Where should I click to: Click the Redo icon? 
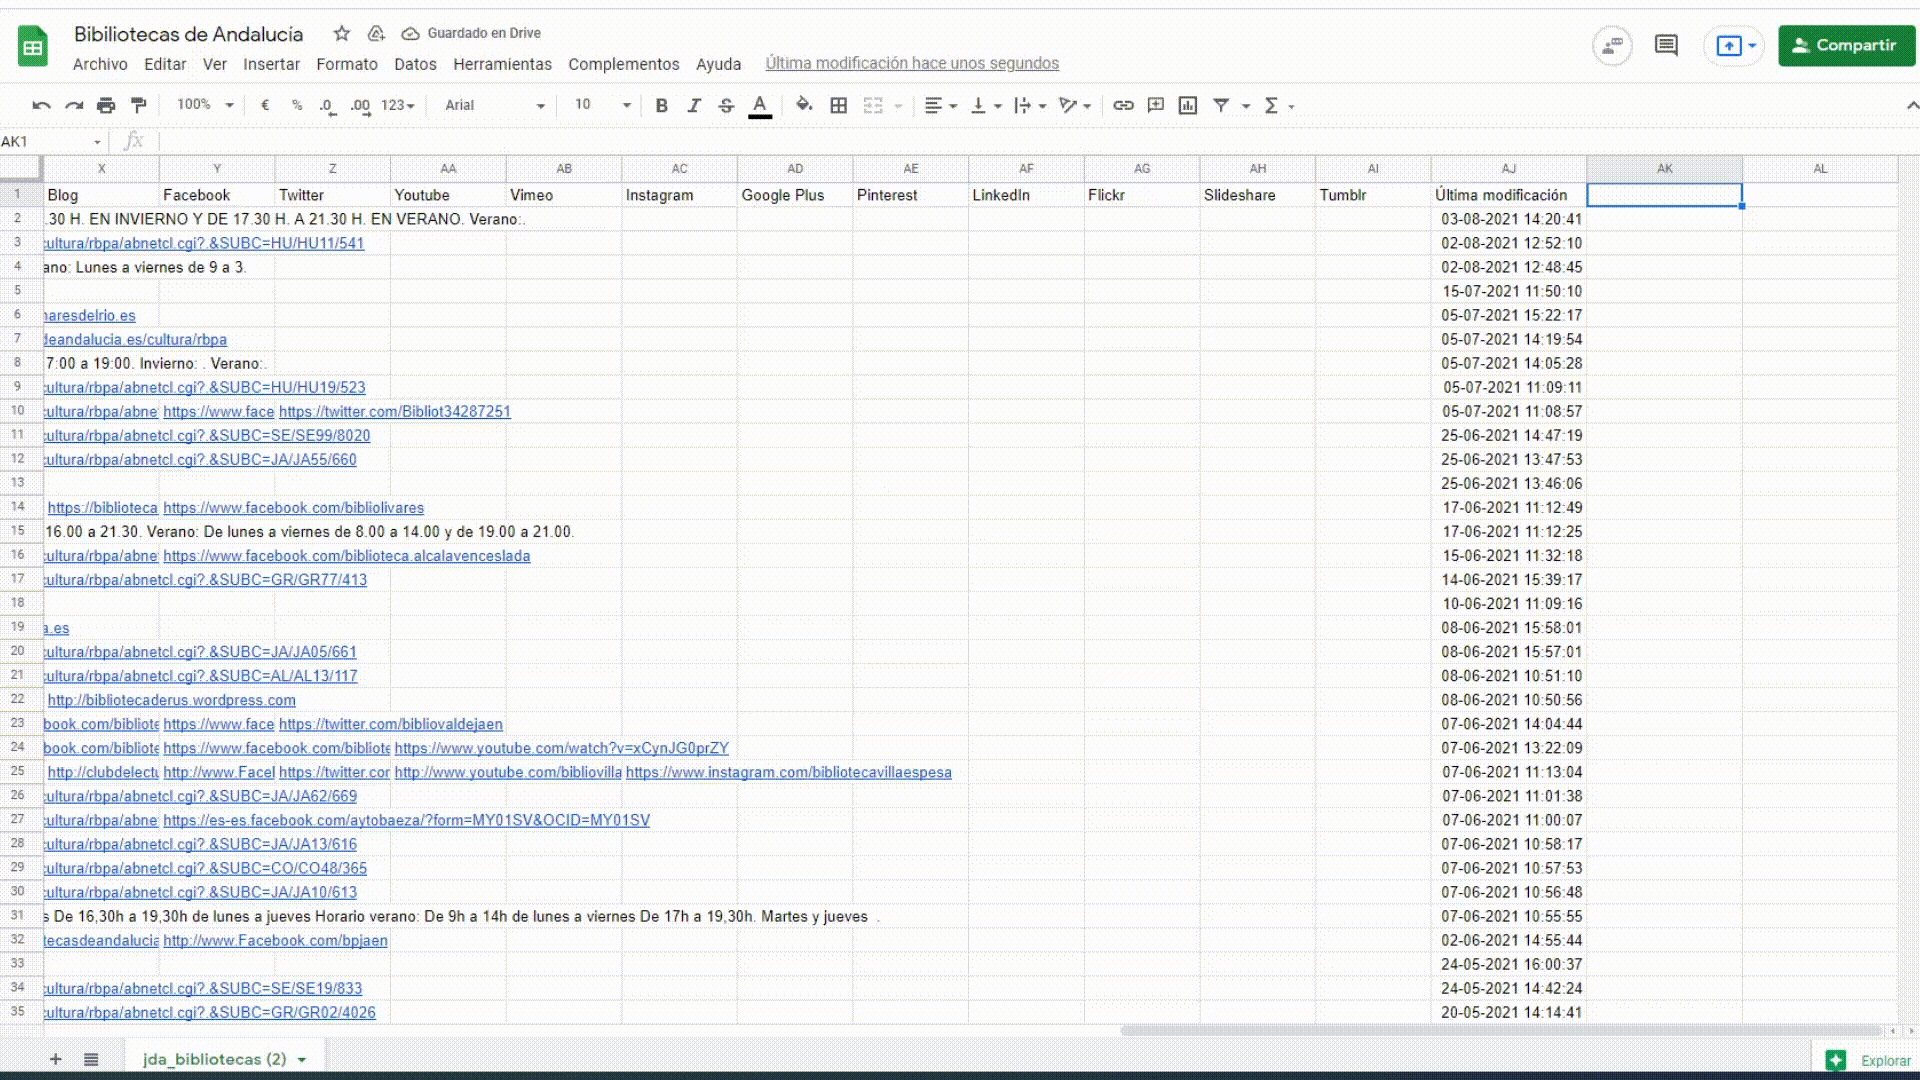74,105
